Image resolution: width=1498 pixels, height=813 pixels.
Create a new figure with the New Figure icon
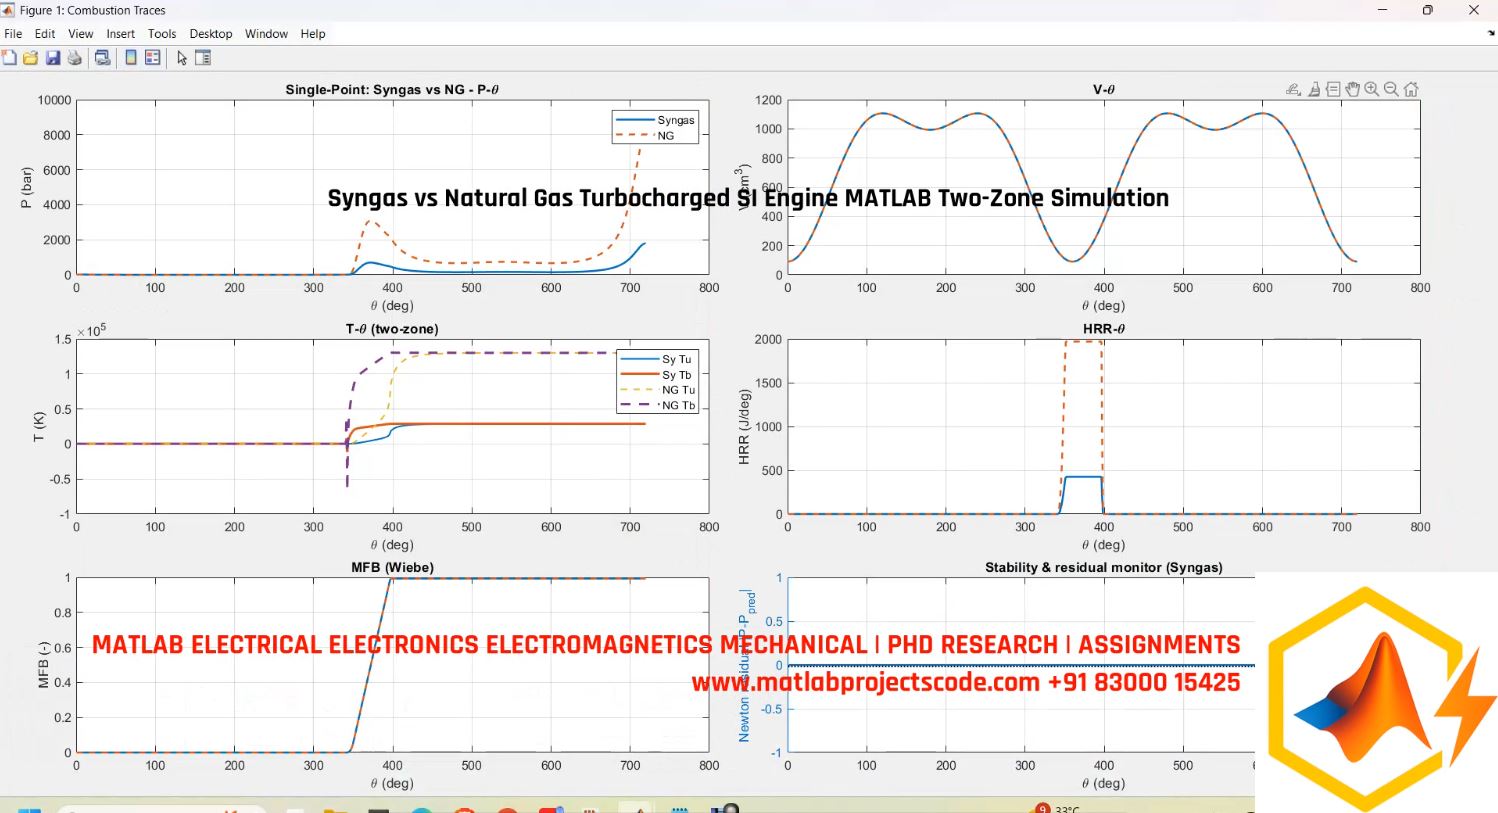(x=10, y=57)
